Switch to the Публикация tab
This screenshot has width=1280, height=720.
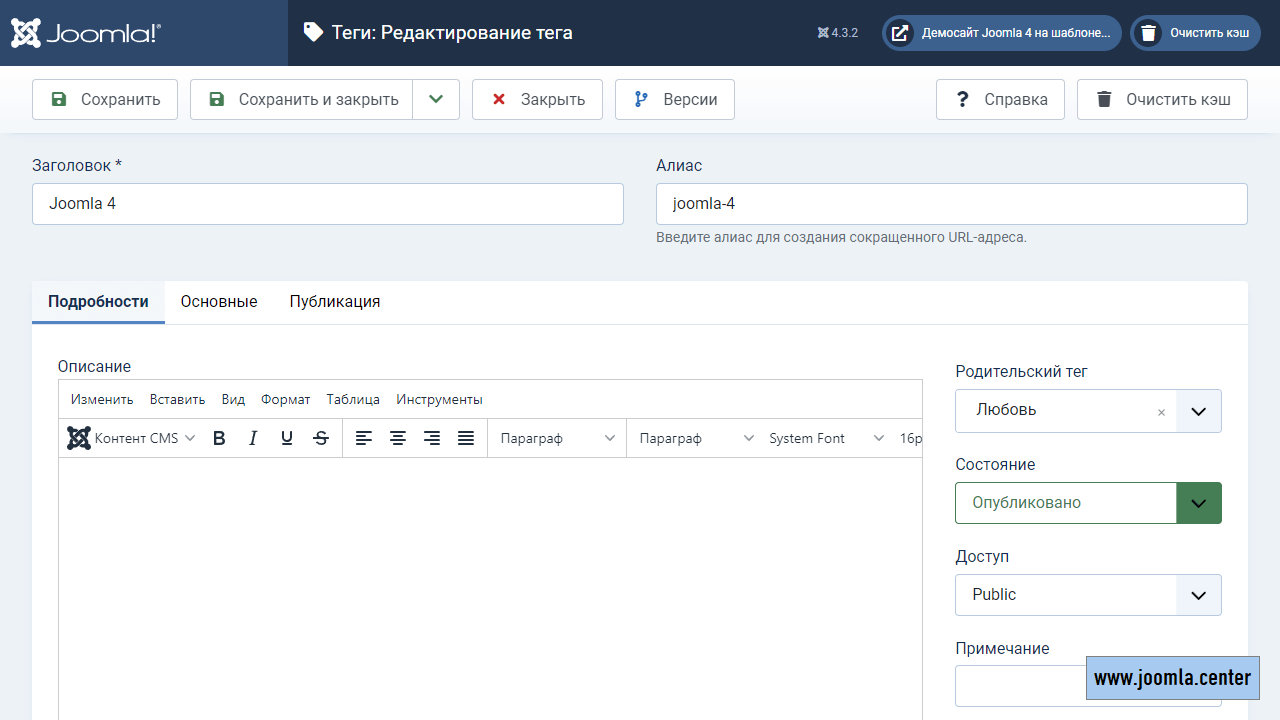tap(335, 301)
